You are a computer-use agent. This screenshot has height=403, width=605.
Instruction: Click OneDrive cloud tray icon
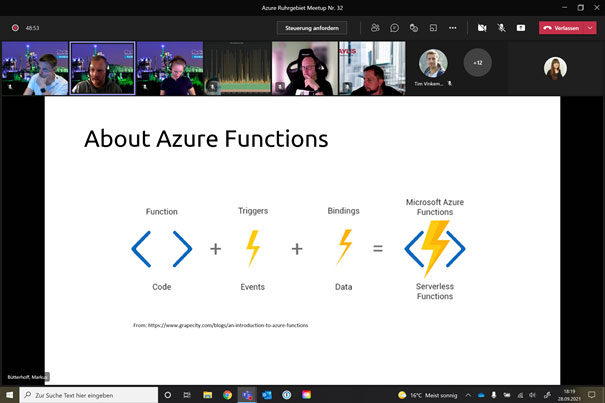[481, 395]
